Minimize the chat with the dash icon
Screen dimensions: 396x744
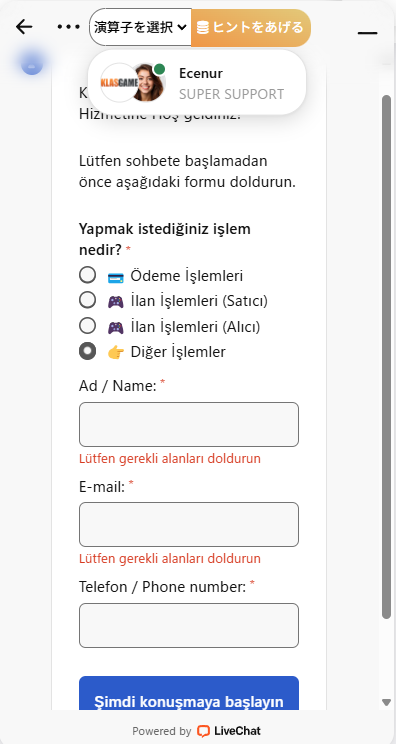point(368,33)
